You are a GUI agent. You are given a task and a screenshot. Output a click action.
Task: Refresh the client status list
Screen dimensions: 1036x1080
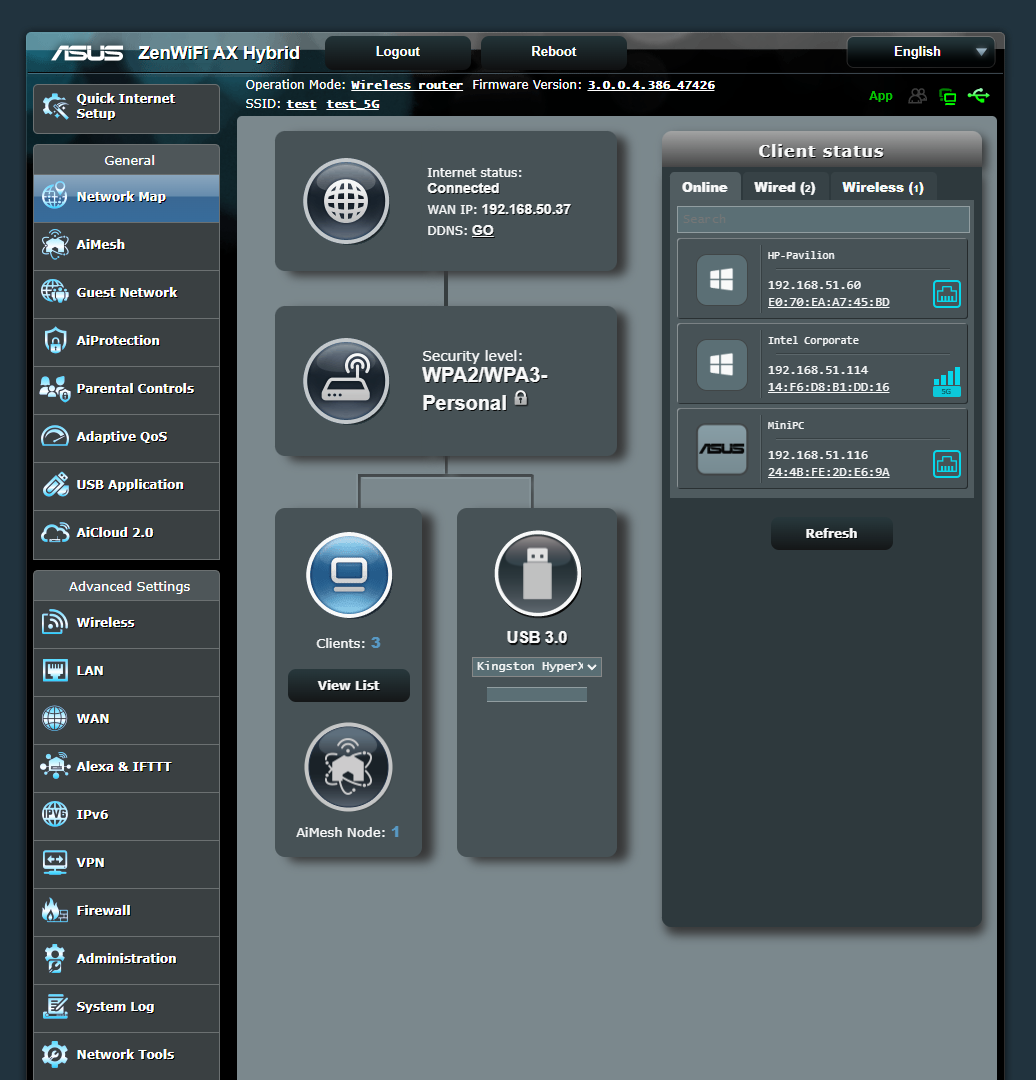click(x=831, y=532)
